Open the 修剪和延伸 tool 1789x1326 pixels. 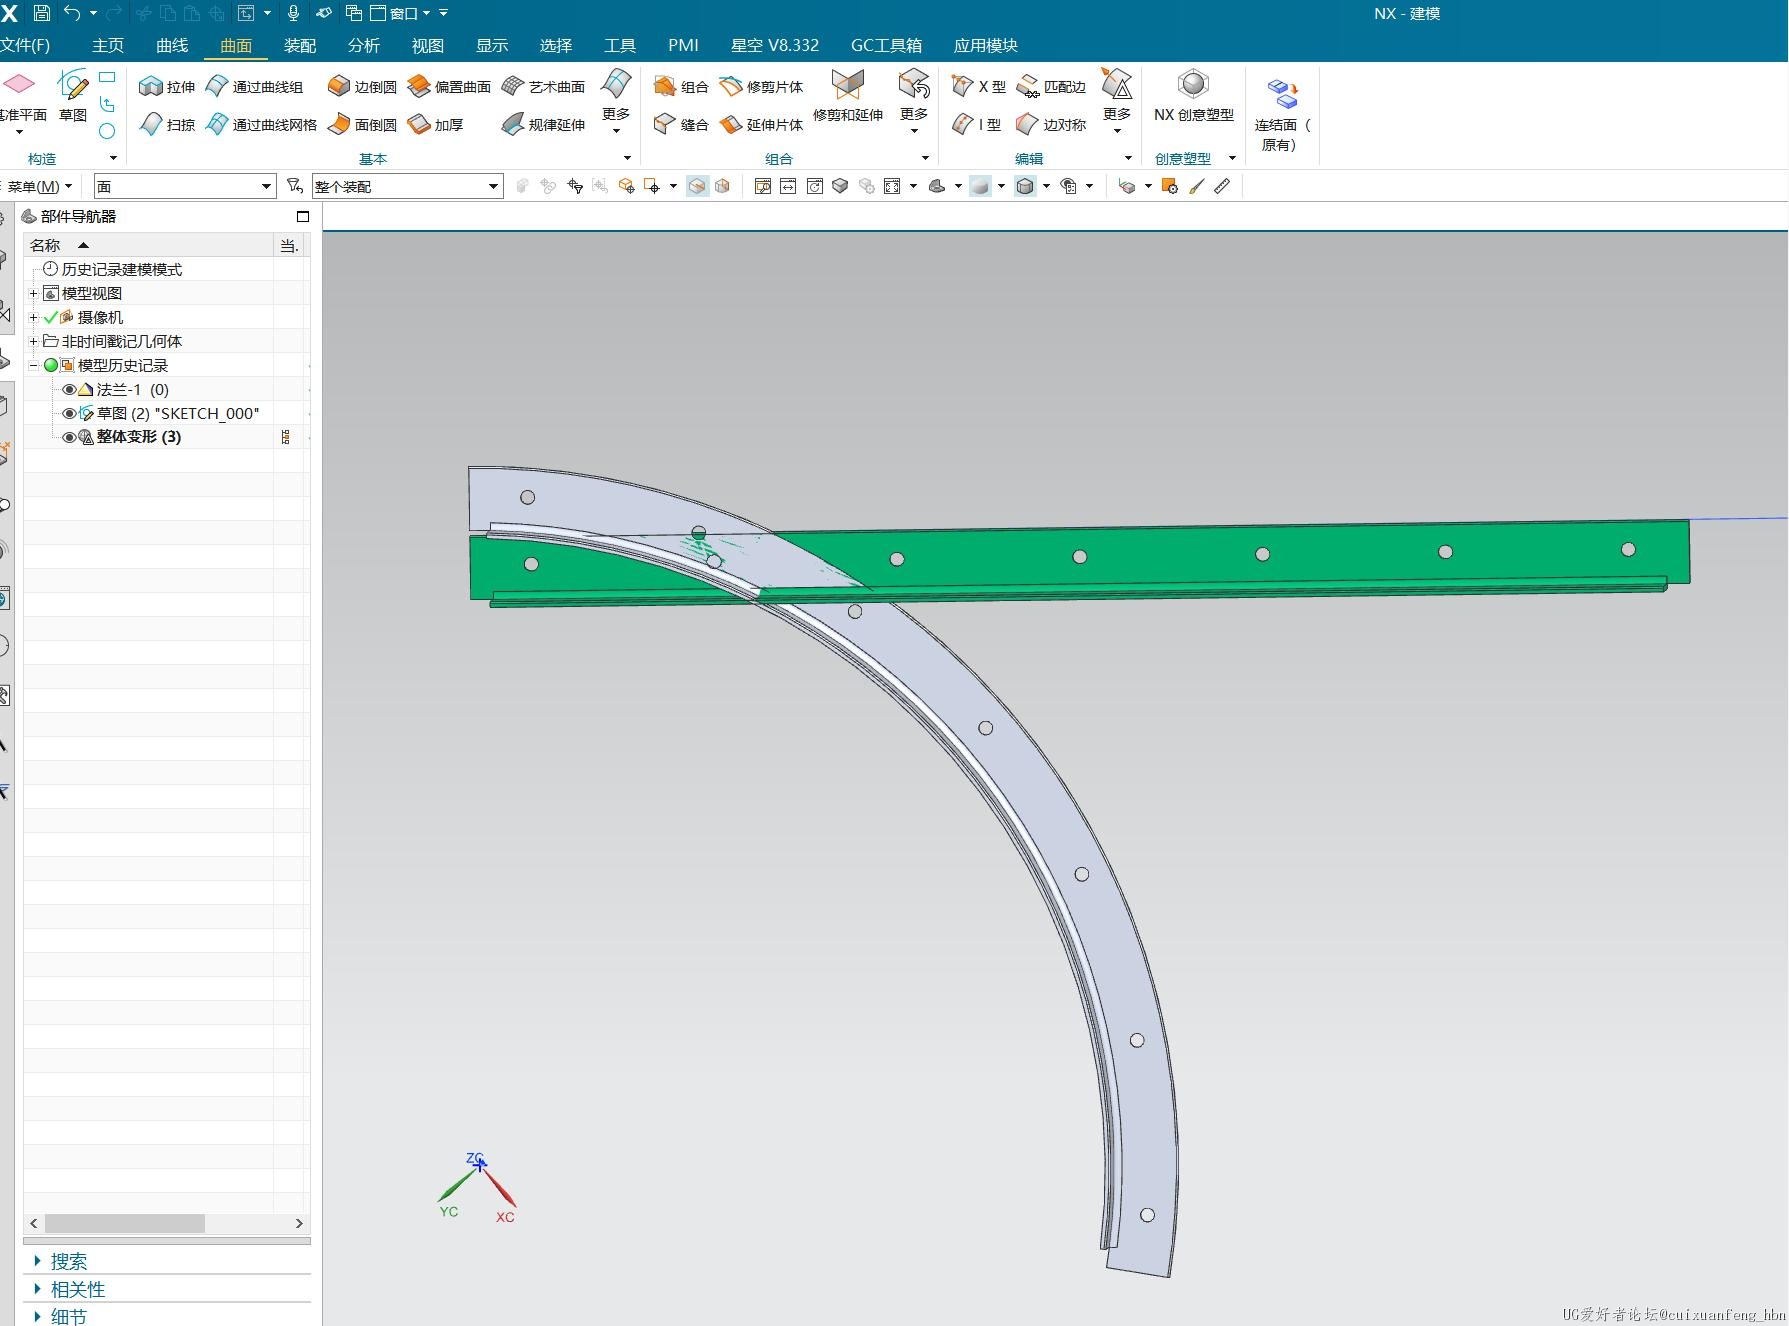coord(848,97)
